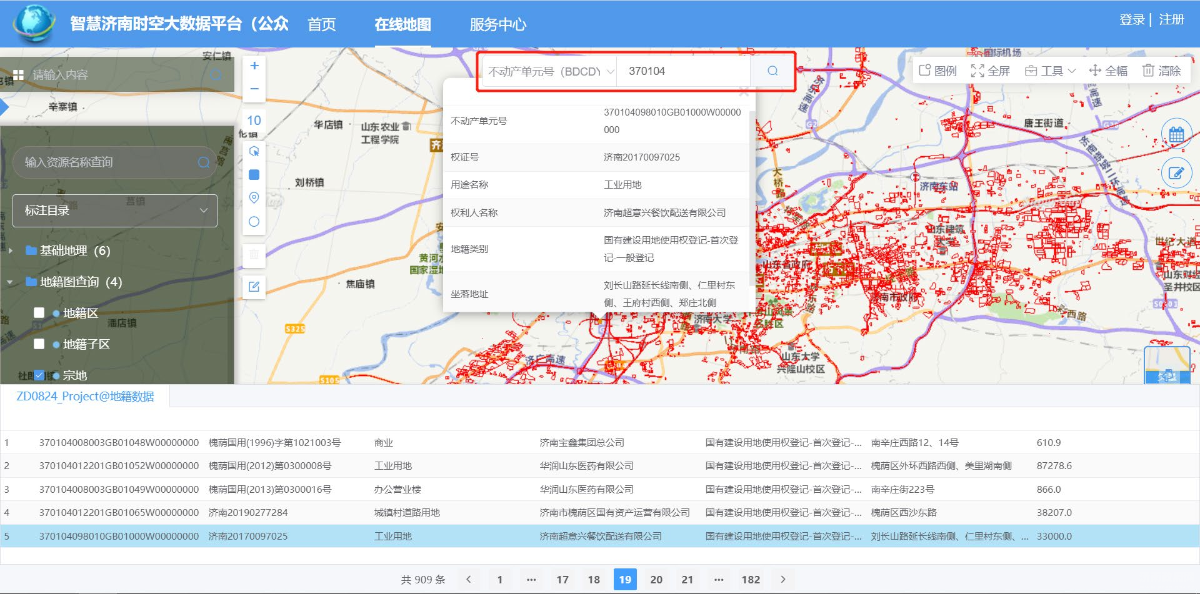Image resolution: width=1200 pixels, height=594 pixels.
Task: Open the 标注目录 dropdown
Action: click(x=114, y=211)
